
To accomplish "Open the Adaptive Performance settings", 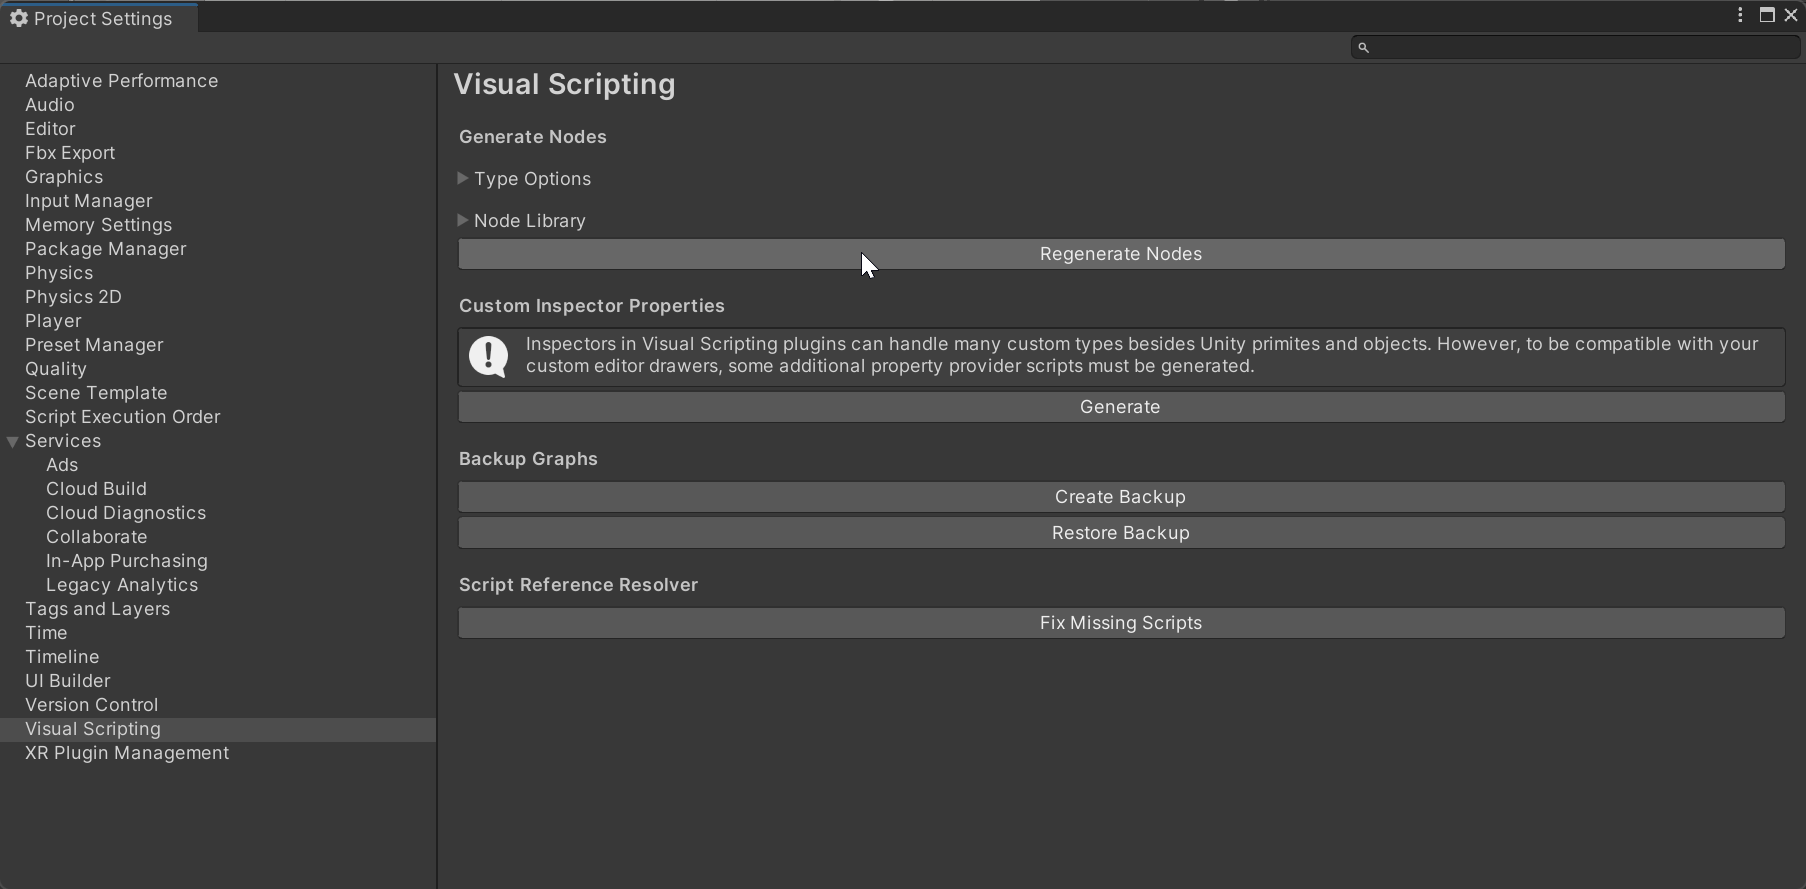I will 121,81.
